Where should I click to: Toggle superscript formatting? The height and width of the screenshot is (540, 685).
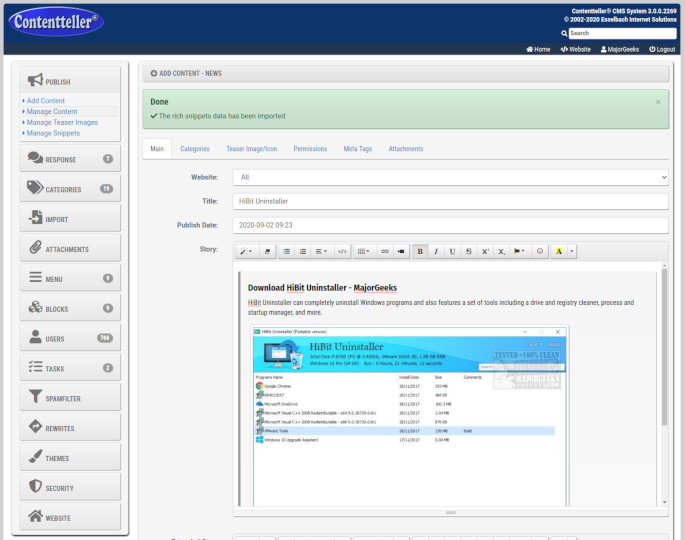coord(485,251)
